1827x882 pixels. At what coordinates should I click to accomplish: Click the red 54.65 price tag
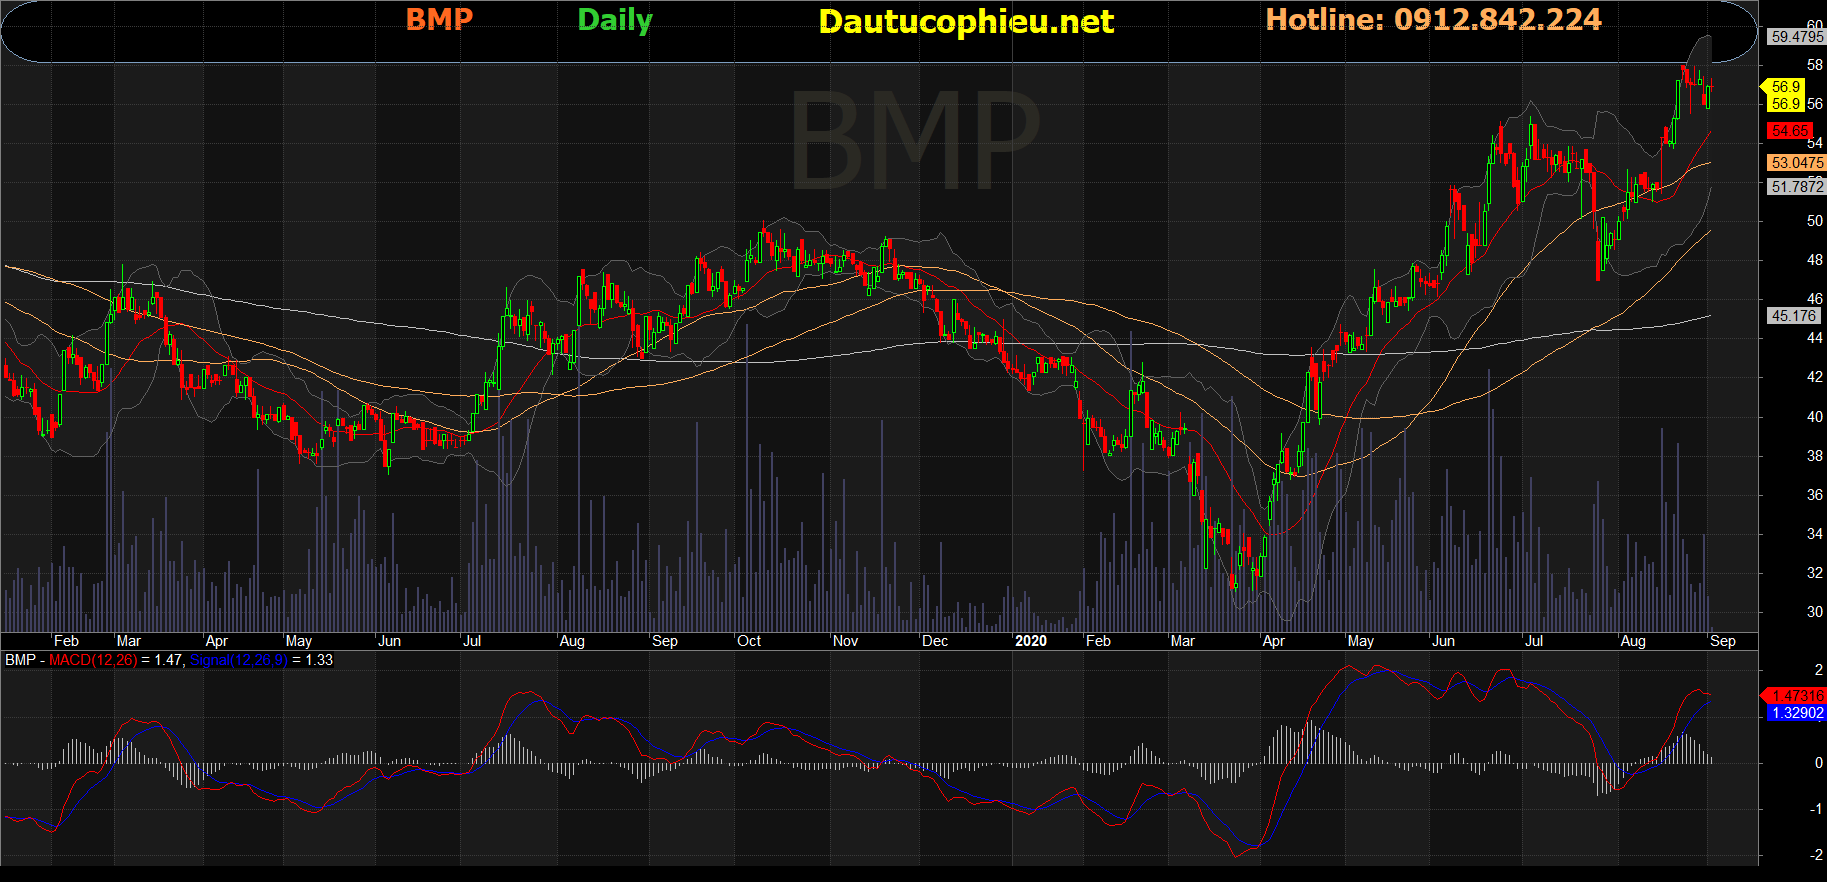point(1789,131)
